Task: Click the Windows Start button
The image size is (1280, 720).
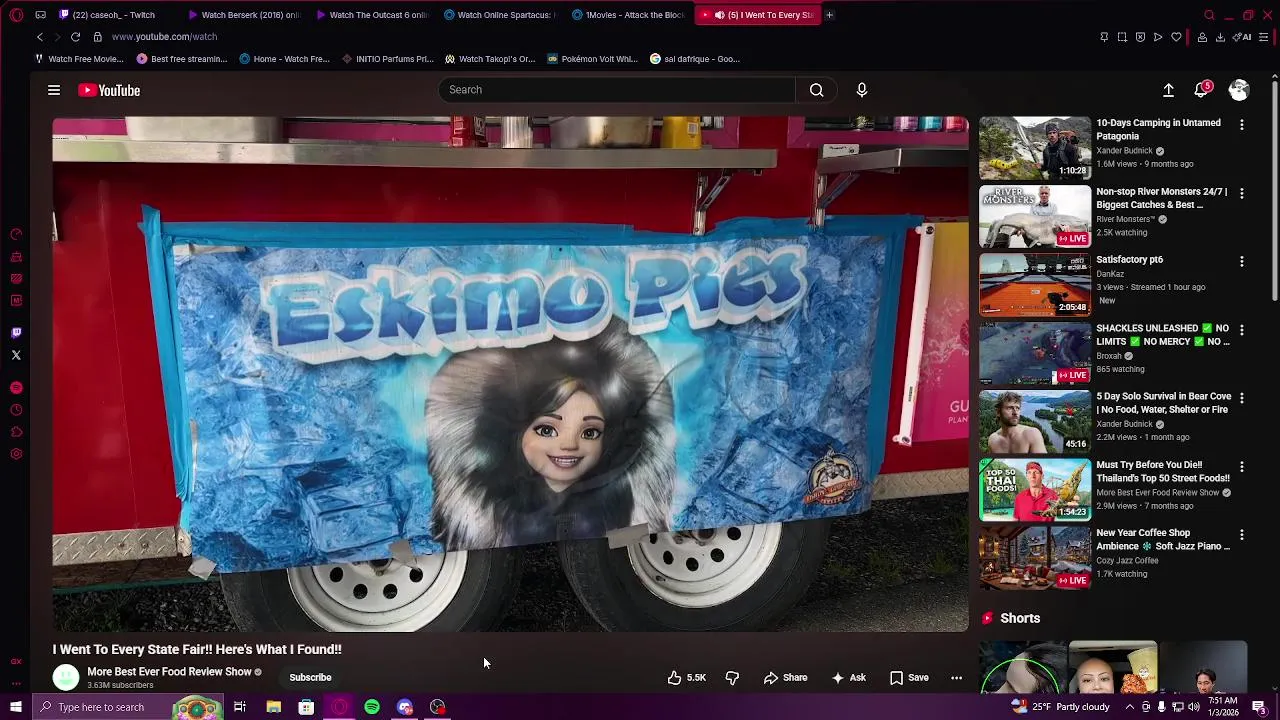Action: tap(16, 707)
